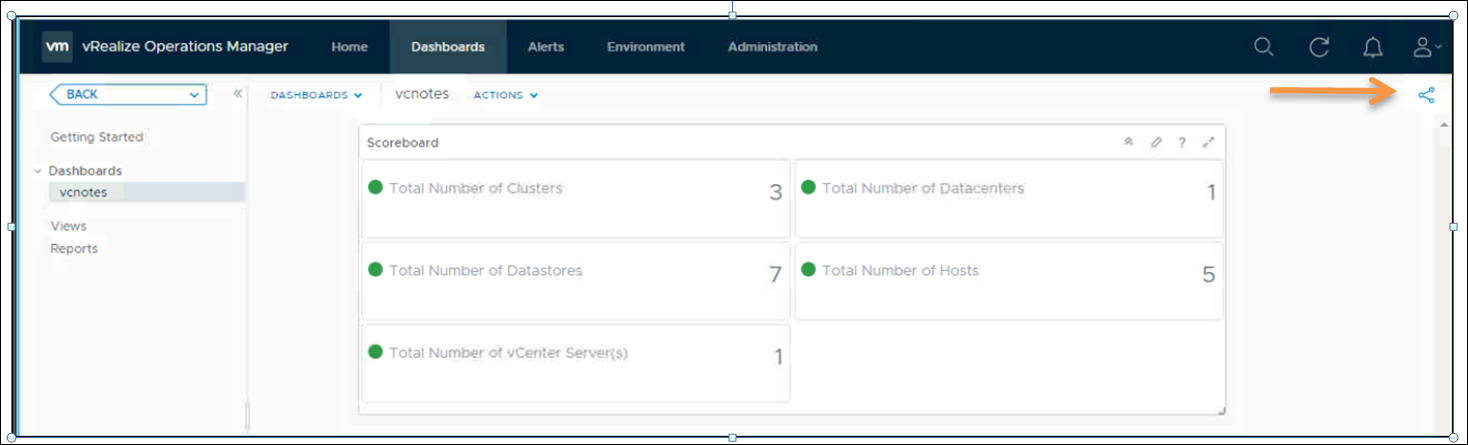Select the Dashboards tab in top navigation
The height and width of the screenshot is (445, 1468).
448,47
